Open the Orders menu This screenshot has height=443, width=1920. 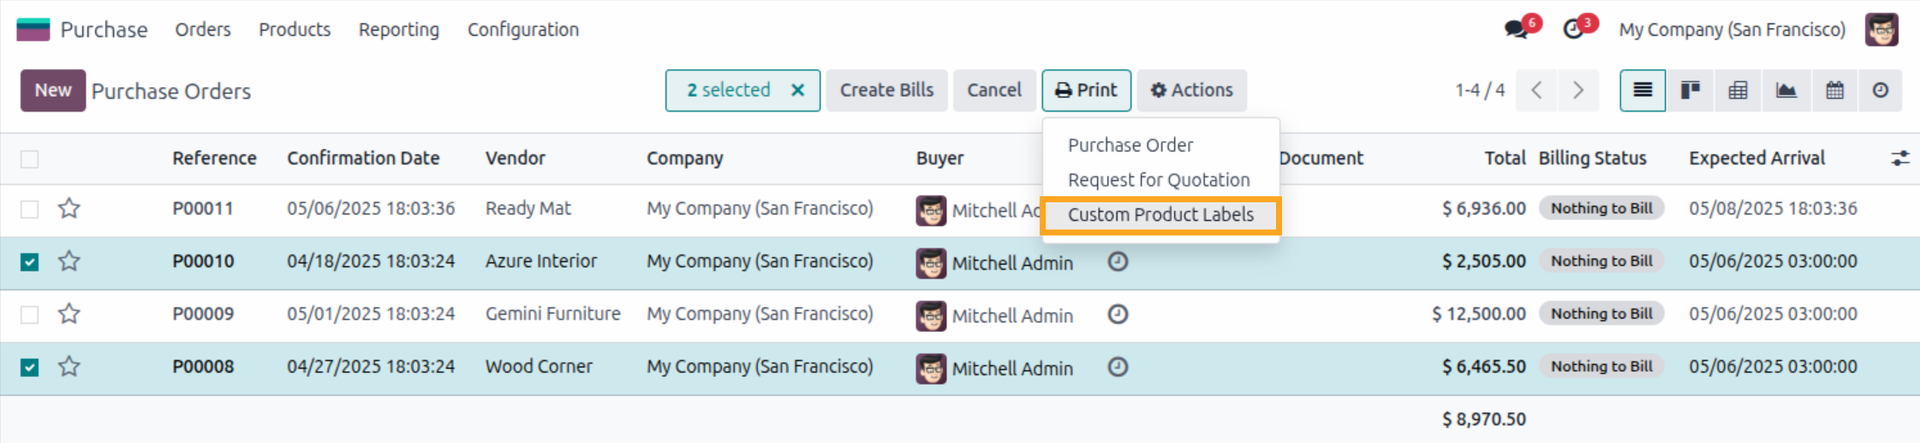point(203,29)
